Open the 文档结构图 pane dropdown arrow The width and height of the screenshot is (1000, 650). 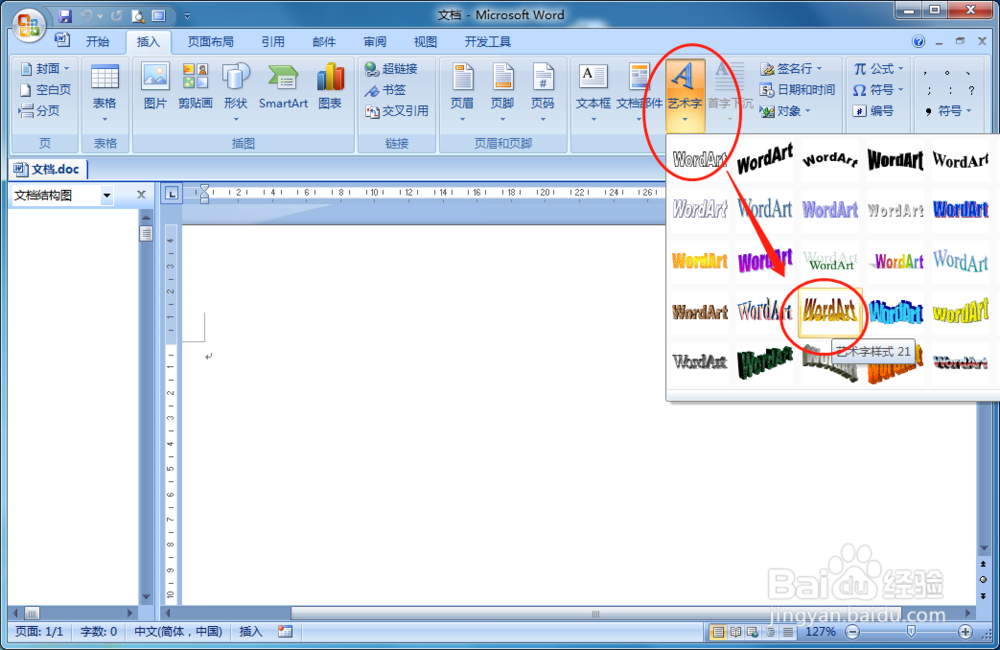pyautogui.click(x=107, y=195)
